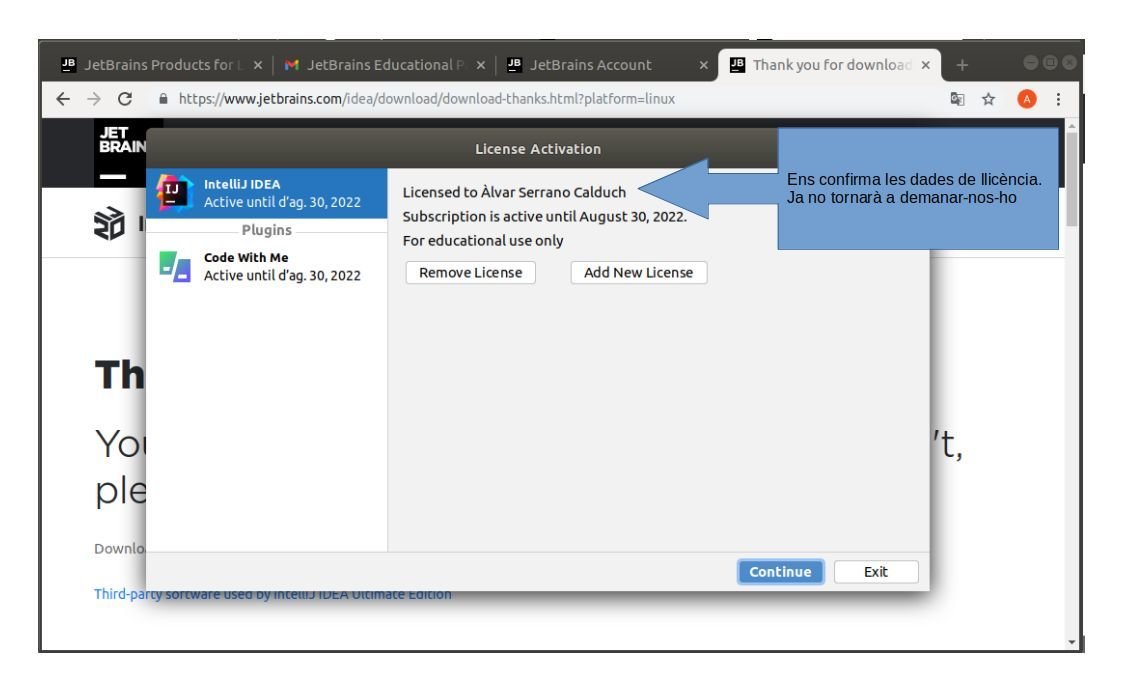Close the JetBrains Educational Gmail tab
The width and height of the screenshot is (1123, 691).
(481, 65)
